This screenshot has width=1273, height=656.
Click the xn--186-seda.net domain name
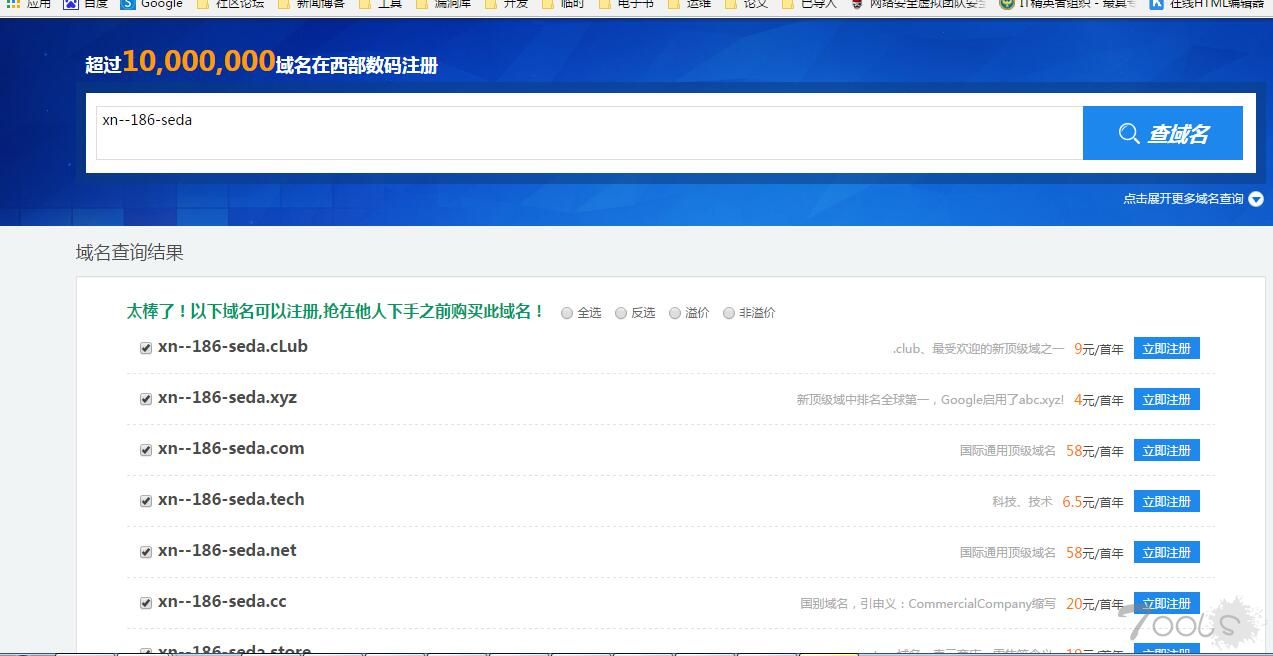[x=227, y=550]
